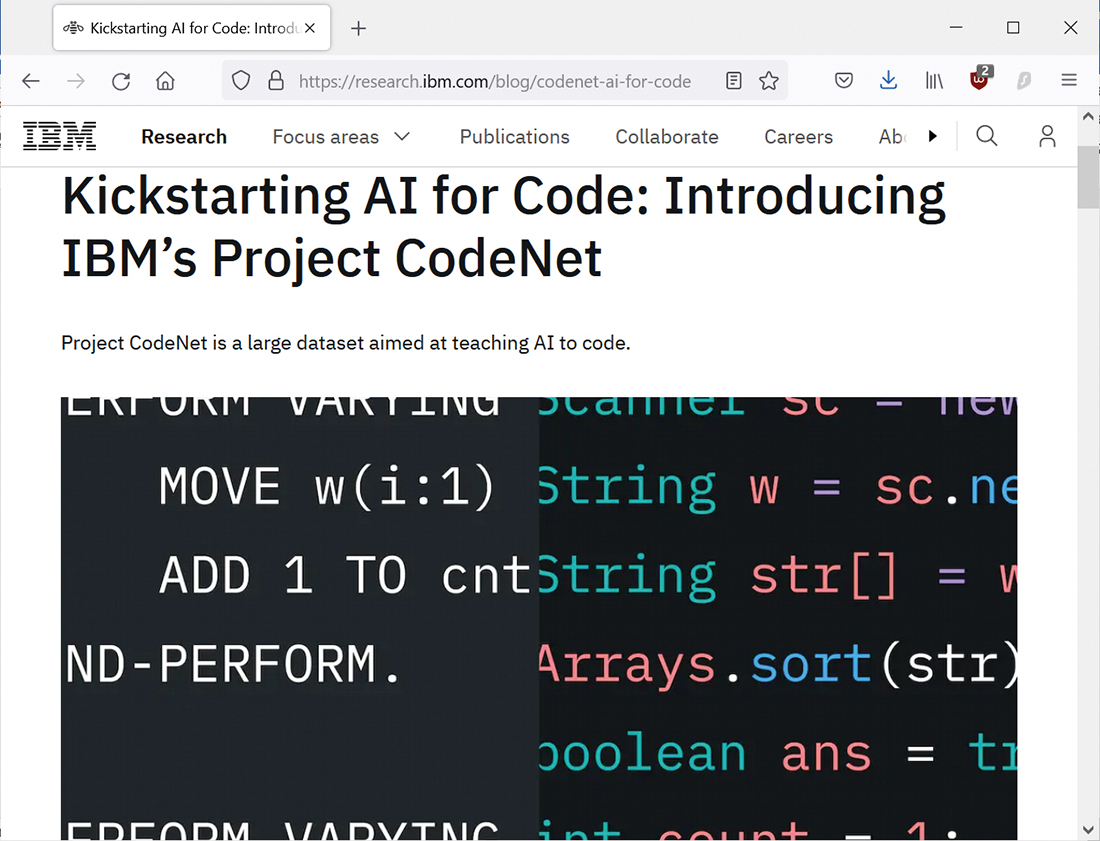
Task: Maximize the browser window
Action: point(1013,27)
